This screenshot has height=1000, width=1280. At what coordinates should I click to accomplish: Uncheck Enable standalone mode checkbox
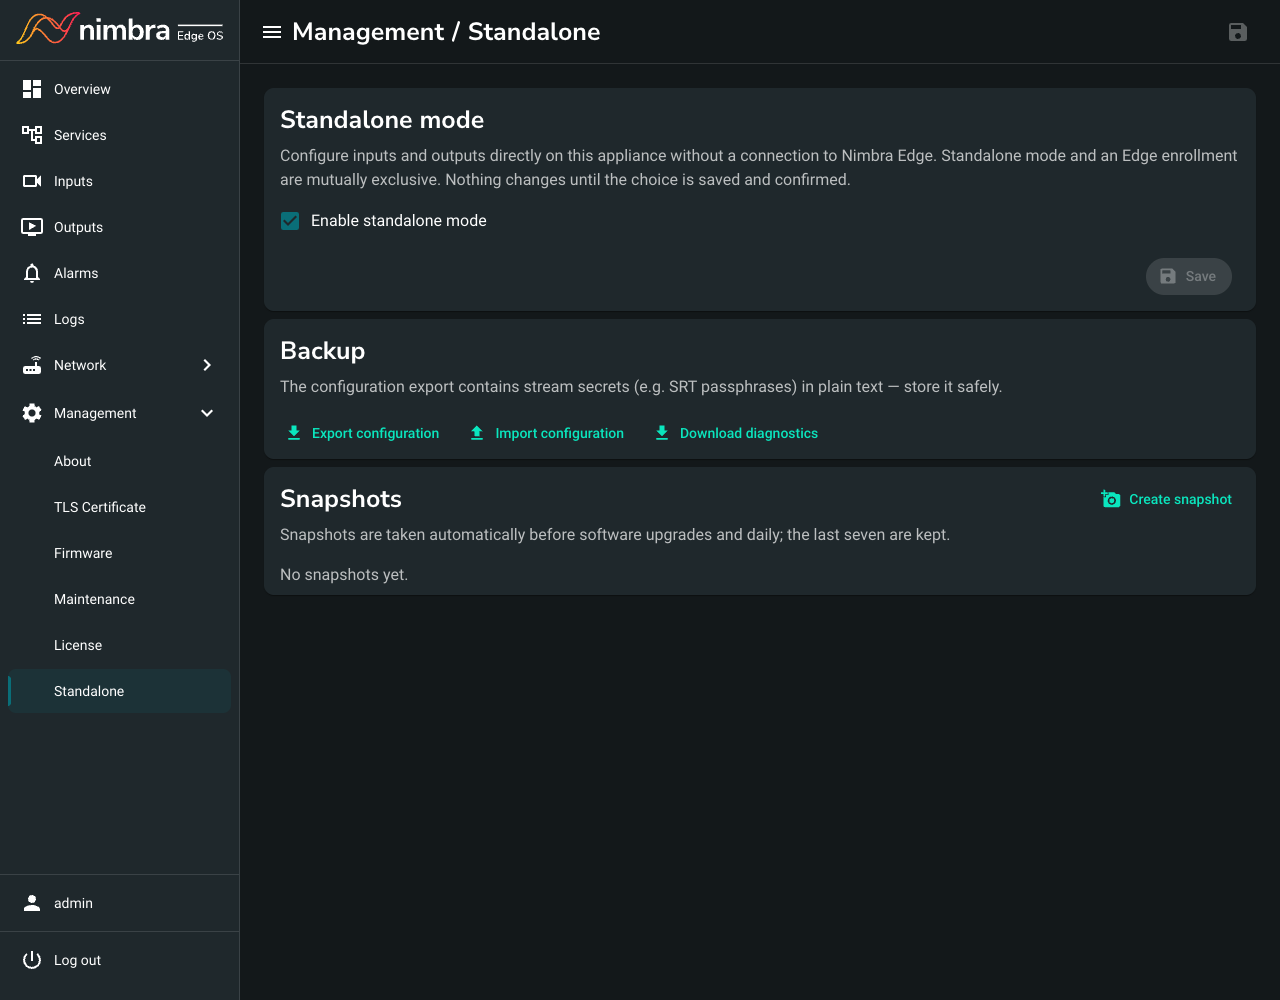[x=290, y=221]
